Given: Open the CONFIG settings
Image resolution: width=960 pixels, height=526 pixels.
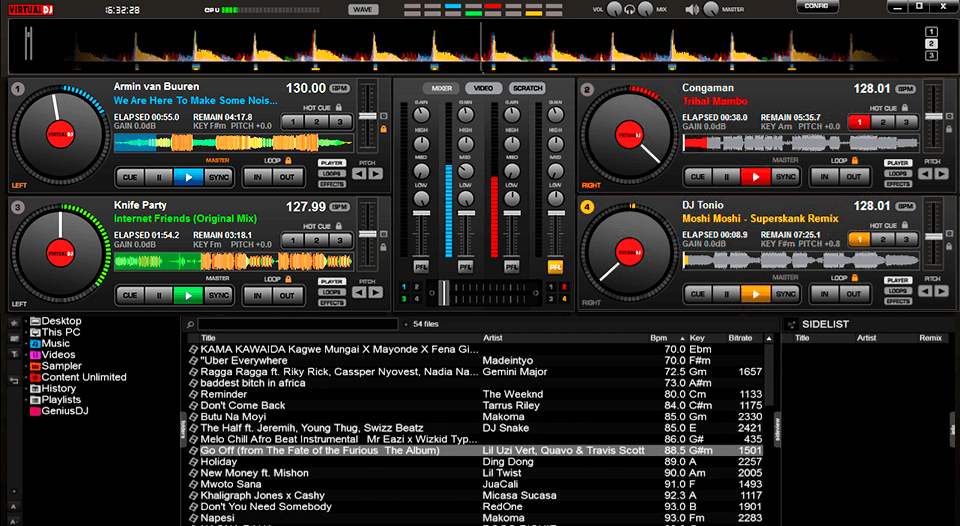Looking at the screenshot, I should click(x=816, y=6).
